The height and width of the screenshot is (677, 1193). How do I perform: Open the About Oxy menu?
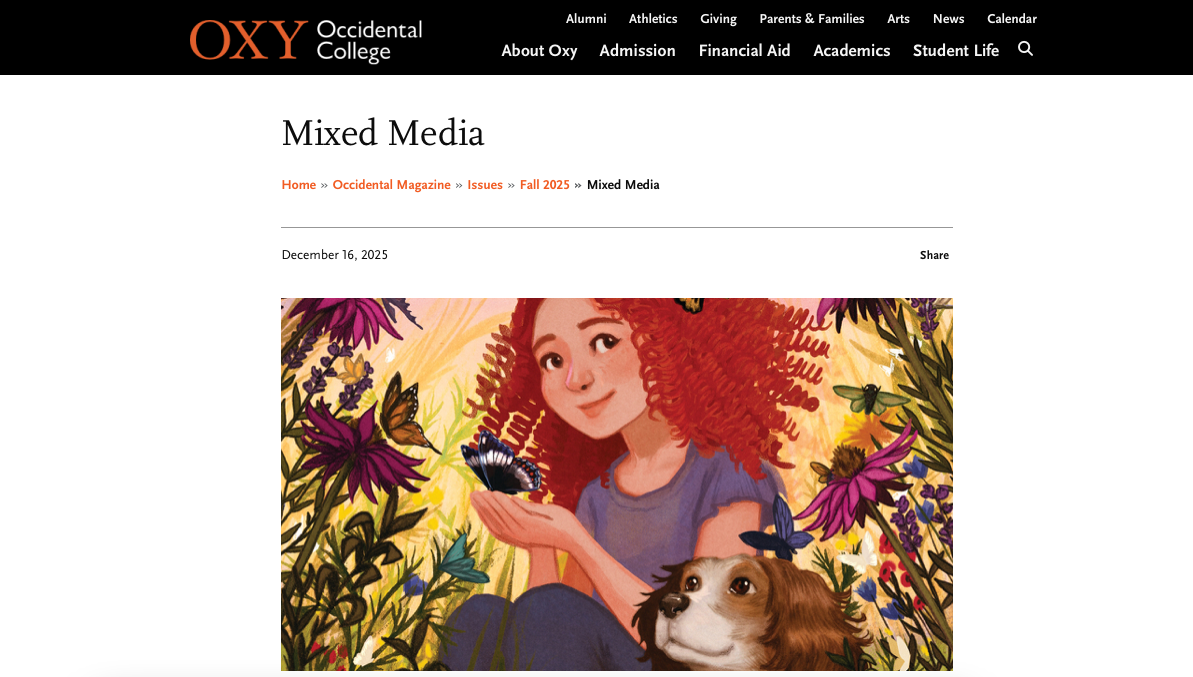click(539, 51)
